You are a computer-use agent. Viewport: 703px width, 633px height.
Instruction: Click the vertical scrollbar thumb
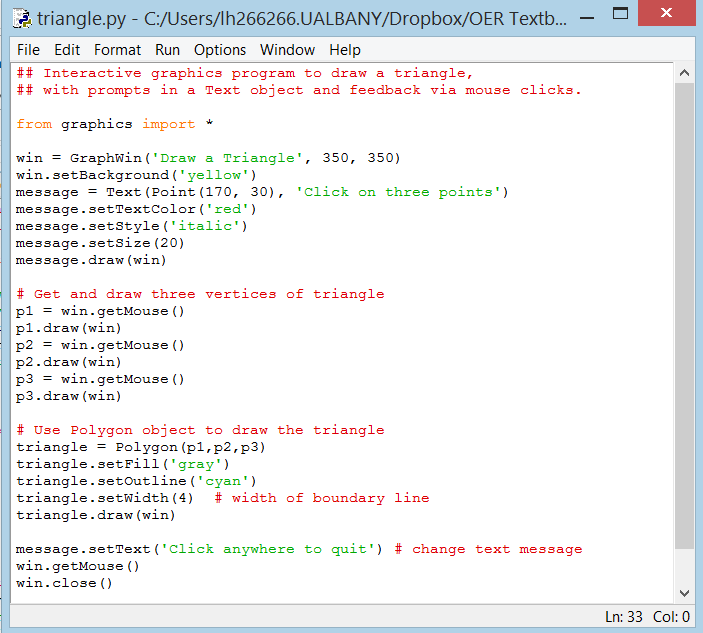684,316
